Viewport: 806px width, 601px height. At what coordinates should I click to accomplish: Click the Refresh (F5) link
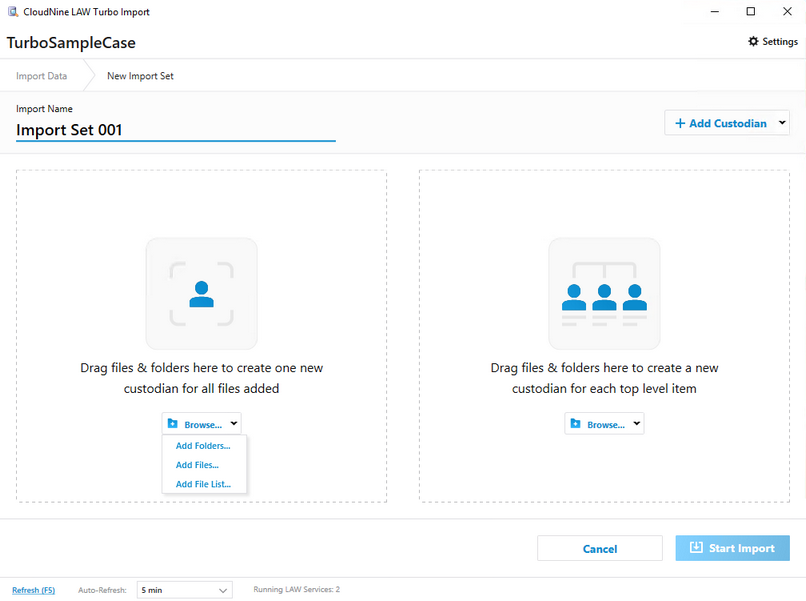coord(33,590)
